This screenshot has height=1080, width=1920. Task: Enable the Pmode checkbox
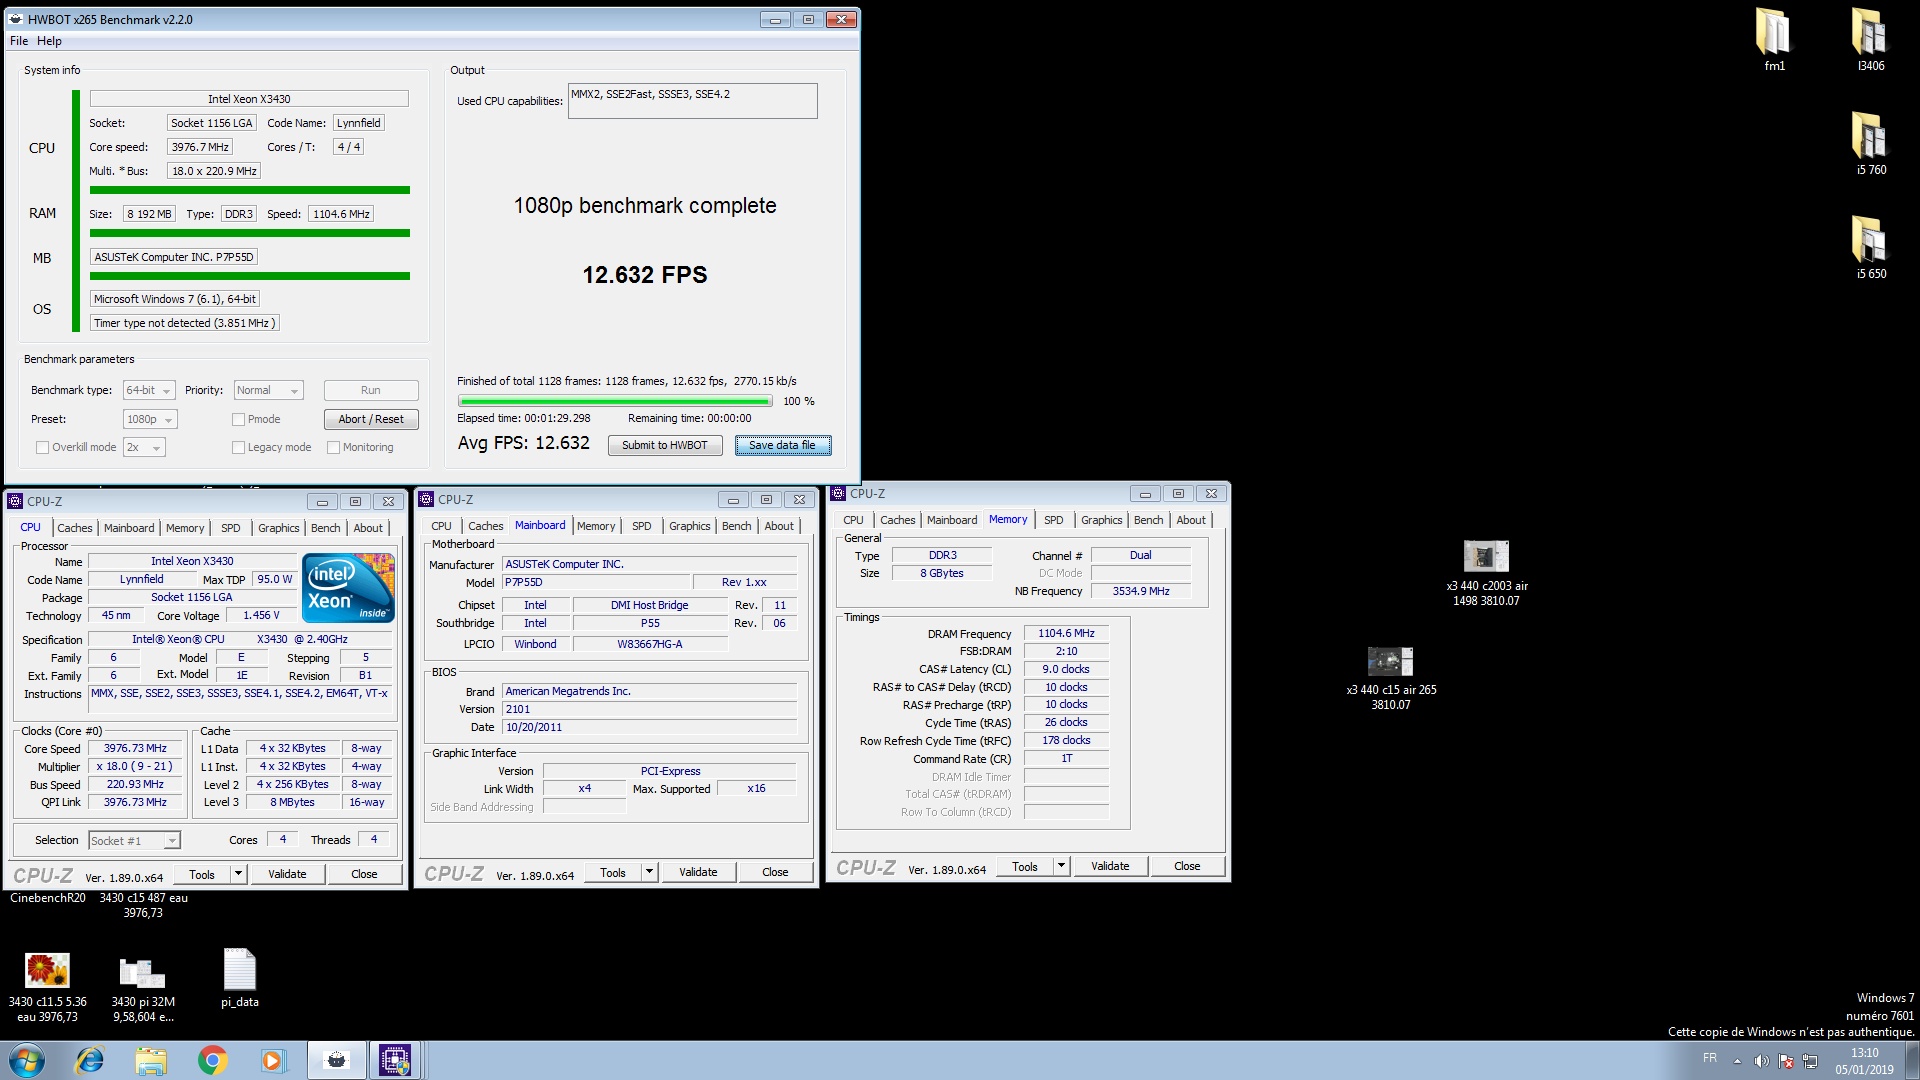(238, 420)
